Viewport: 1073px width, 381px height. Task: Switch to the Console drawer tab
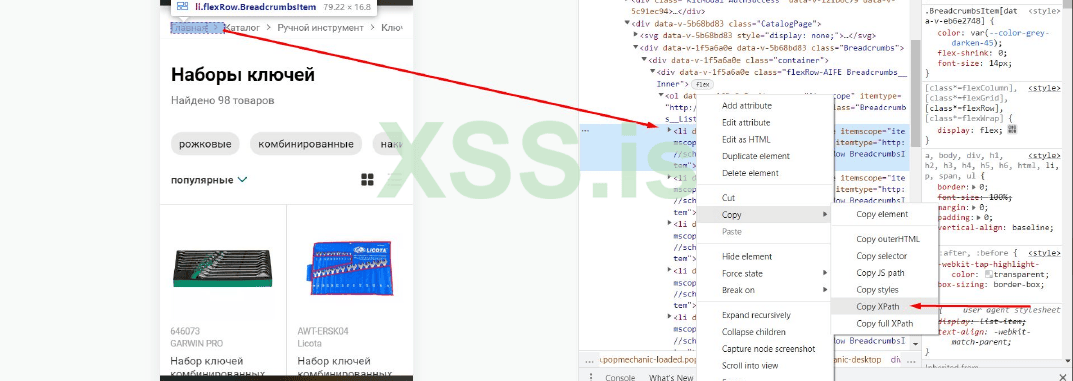point(621,378)
